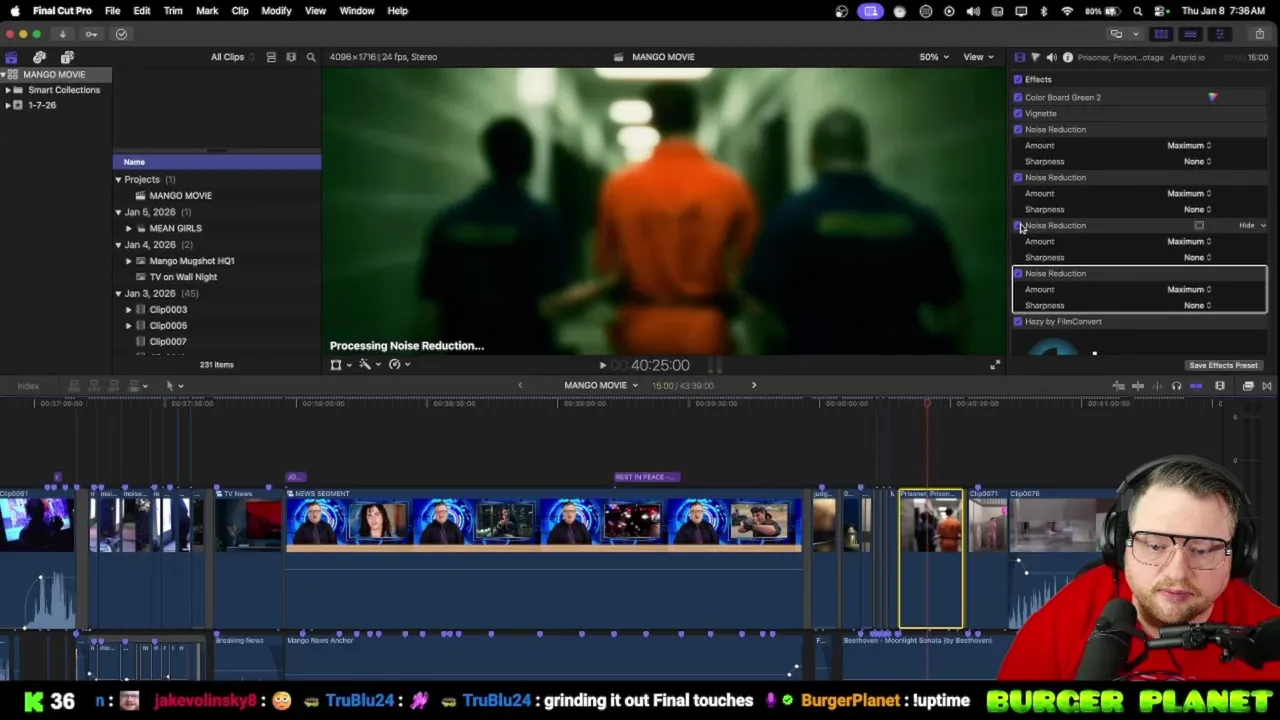
Task: Open Color Board Green 2 color editor
Action: pos(1212,97)
